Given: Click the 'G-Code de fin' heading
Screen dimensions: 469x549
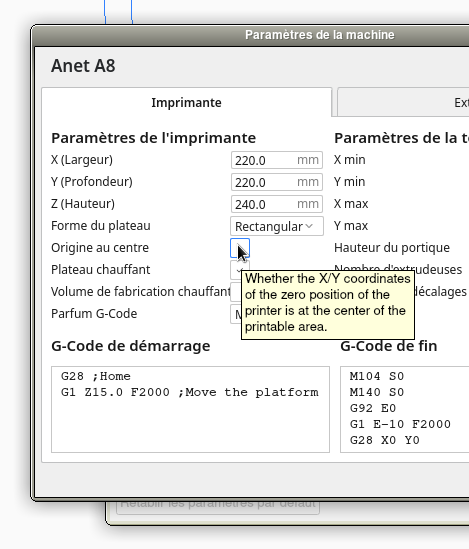Looking at the screenshot, I should coord(388,346).
